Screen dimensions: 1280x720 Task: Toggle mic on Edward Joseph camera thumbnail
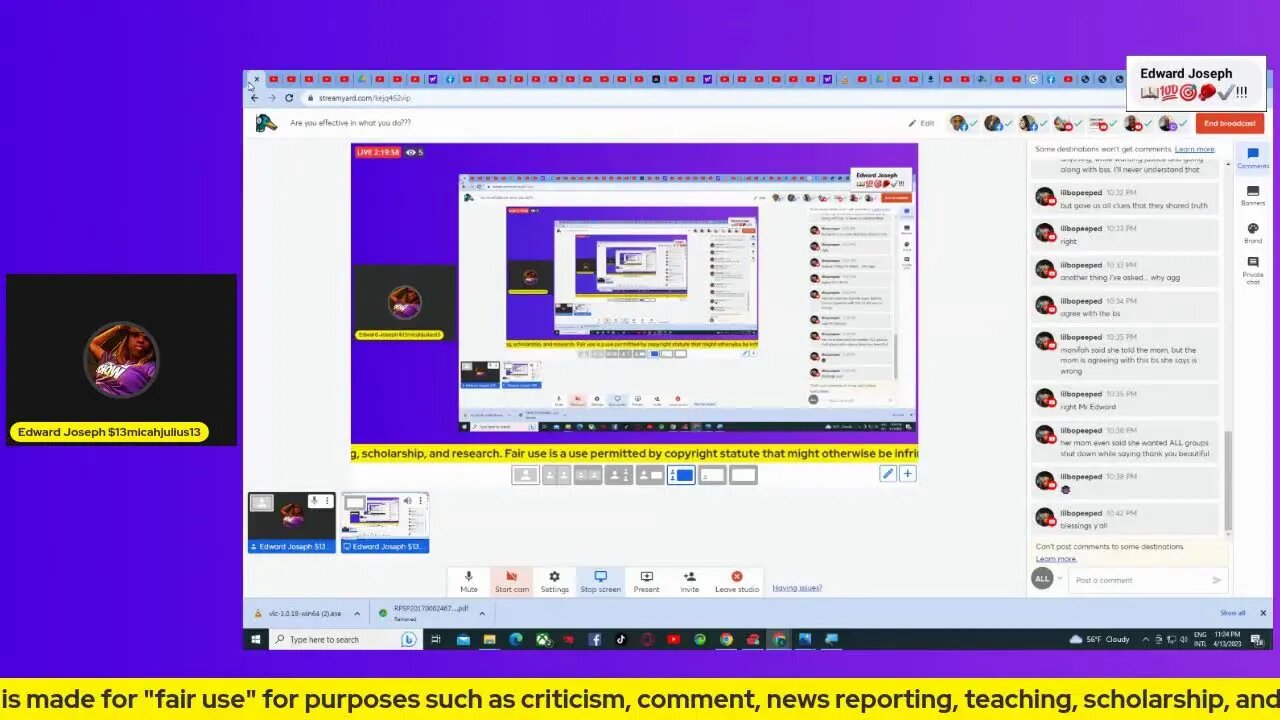point(314,501)
